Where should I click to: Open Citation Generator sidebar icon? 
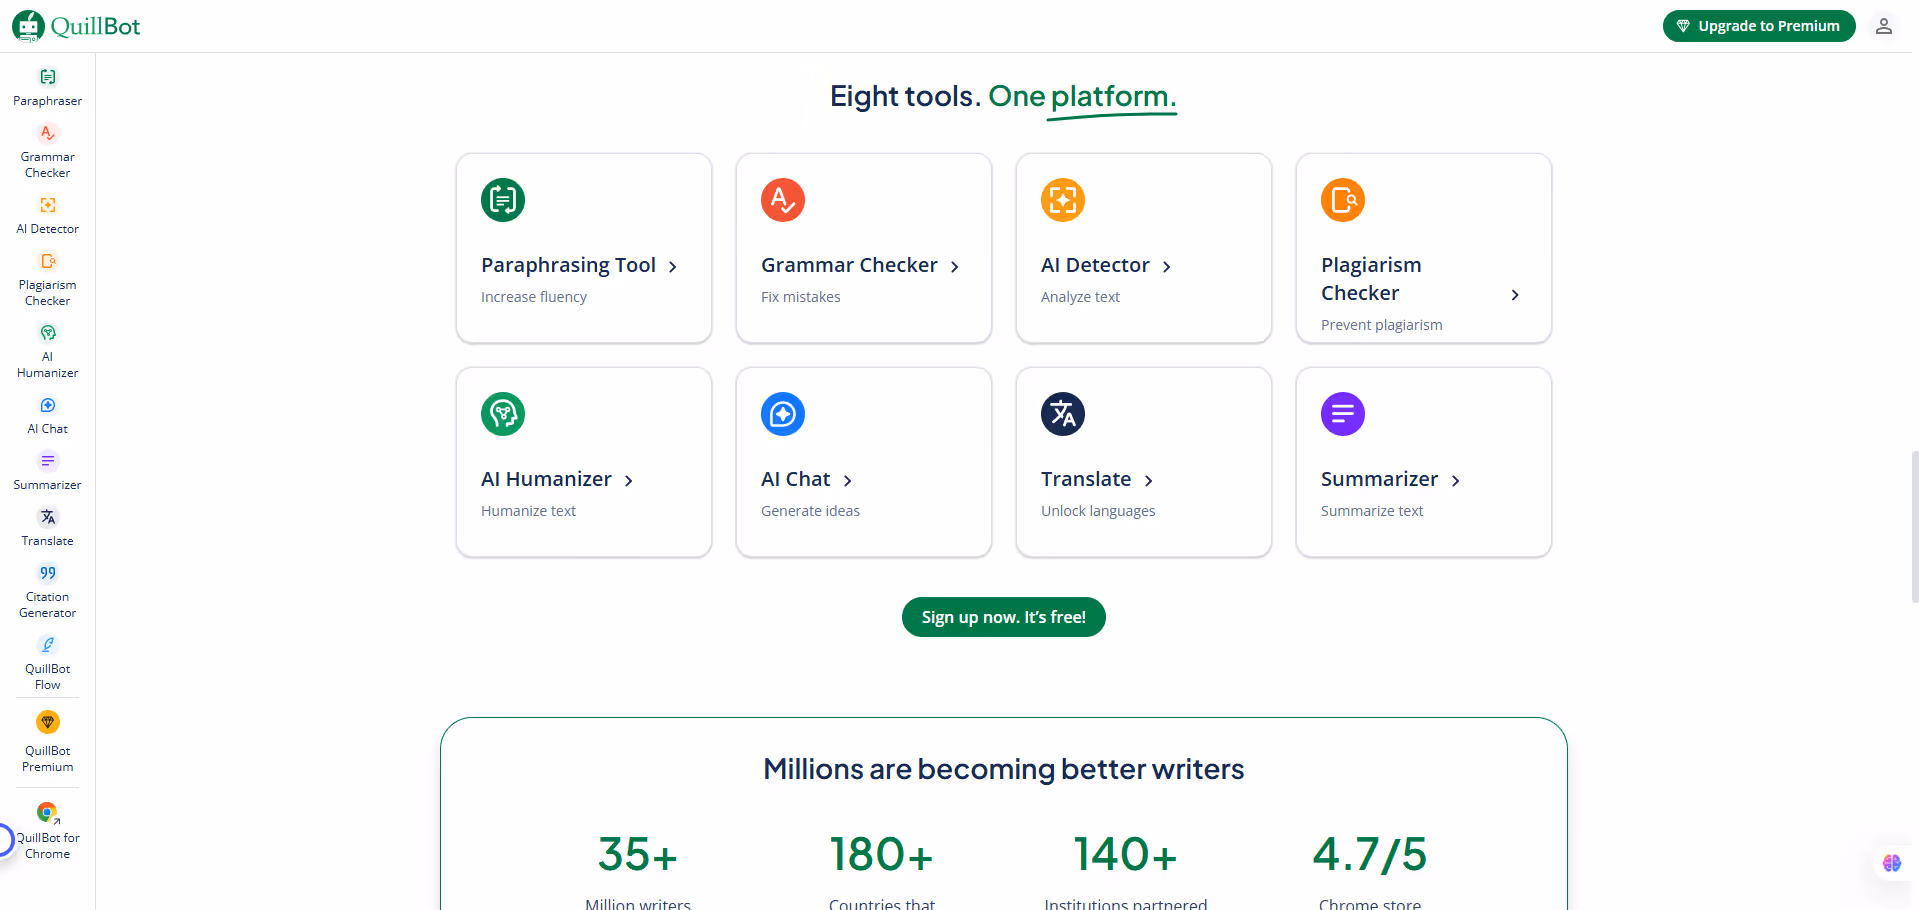(48, 573)
